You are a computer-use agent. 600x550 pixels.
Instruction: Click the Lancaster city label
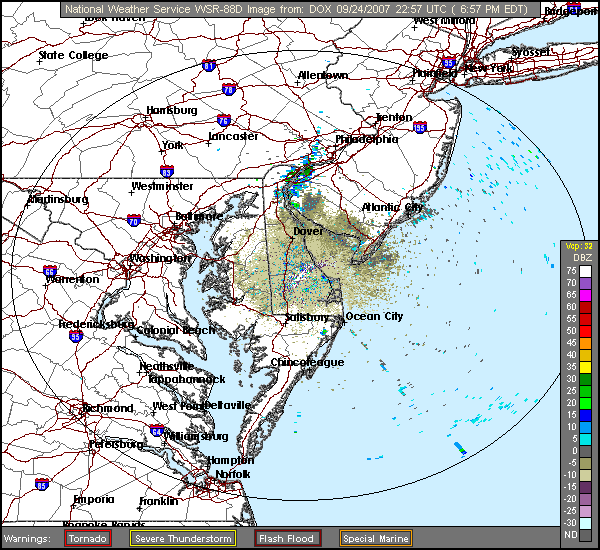pyautogui.click(x=233, y=136)
